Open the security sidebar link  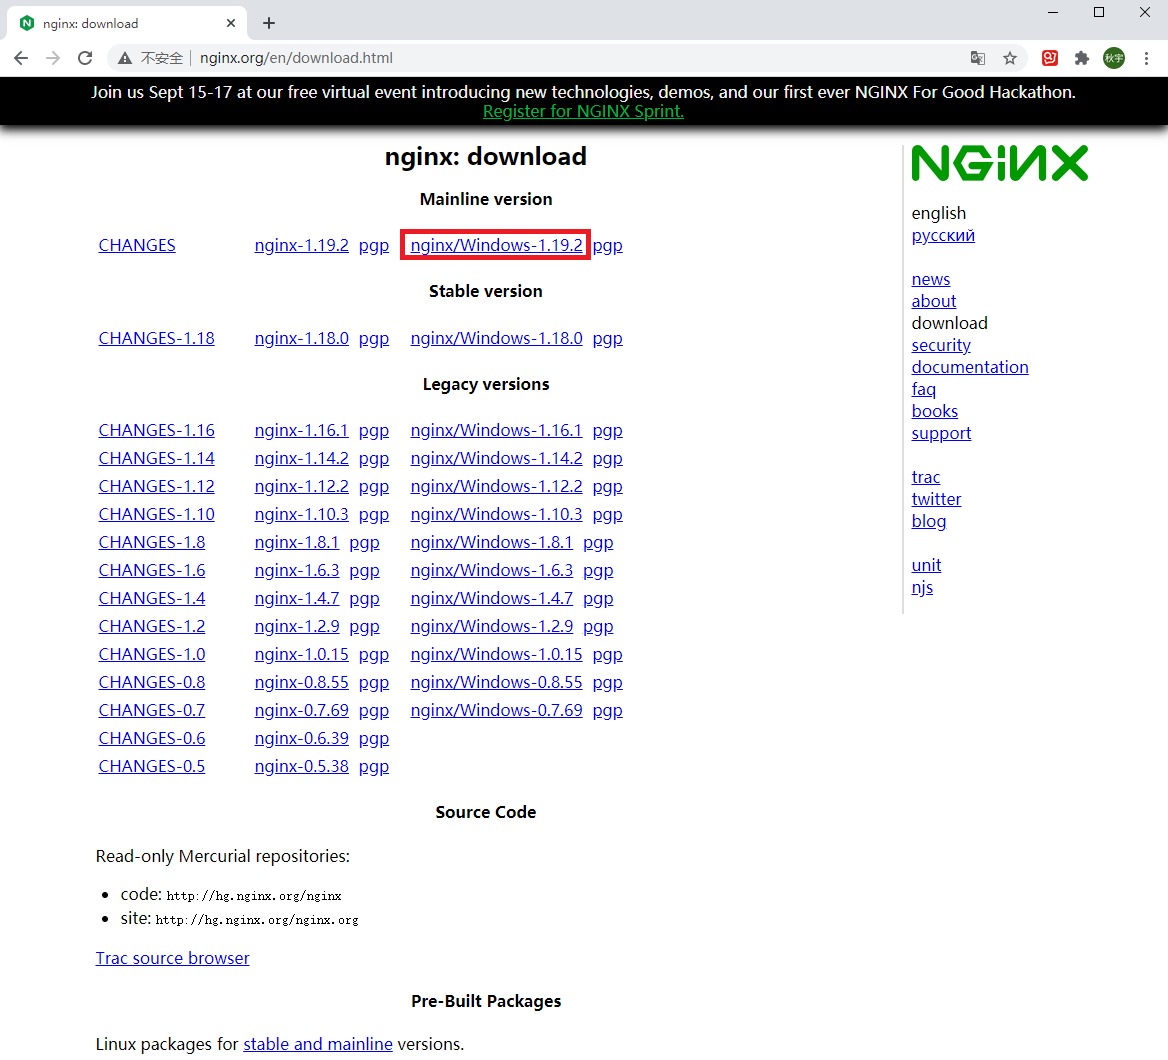click(x=942, y=346)
